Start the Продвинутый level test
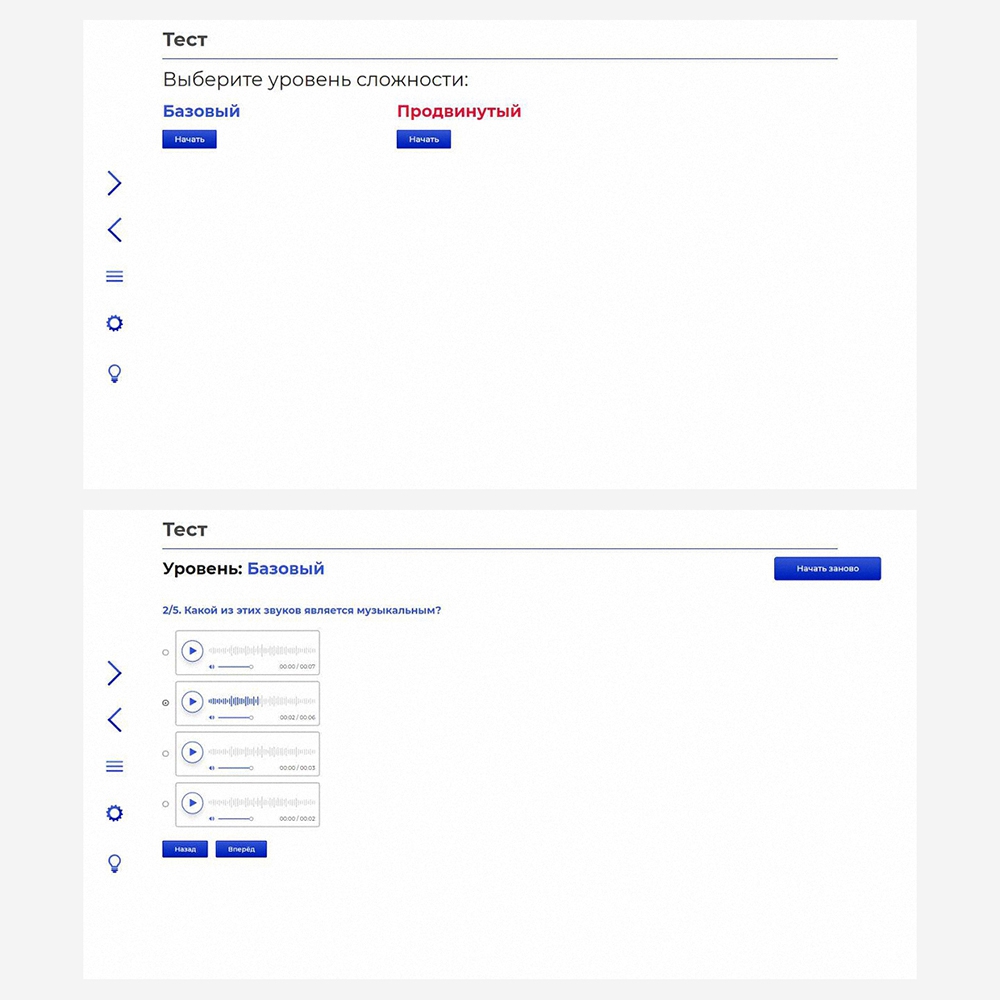1000x1000 pixels. pos(423,140)
